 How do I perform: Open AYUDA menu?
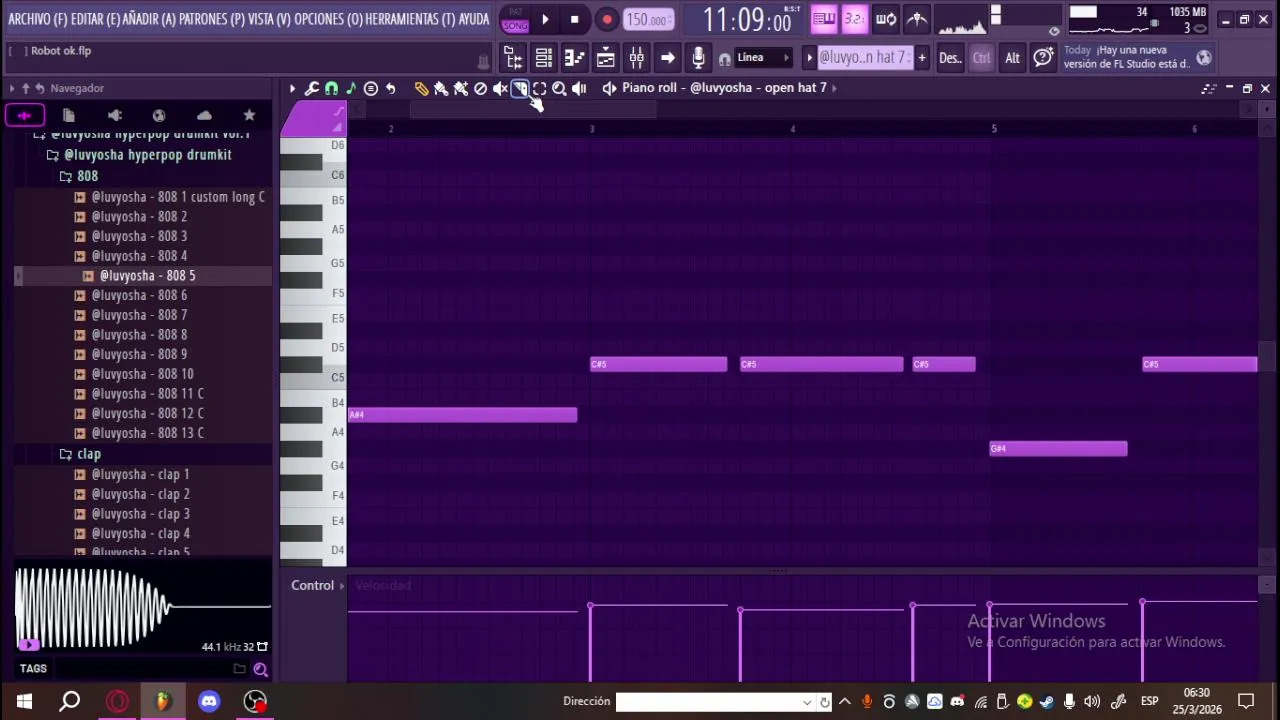[x=474, y=19]
